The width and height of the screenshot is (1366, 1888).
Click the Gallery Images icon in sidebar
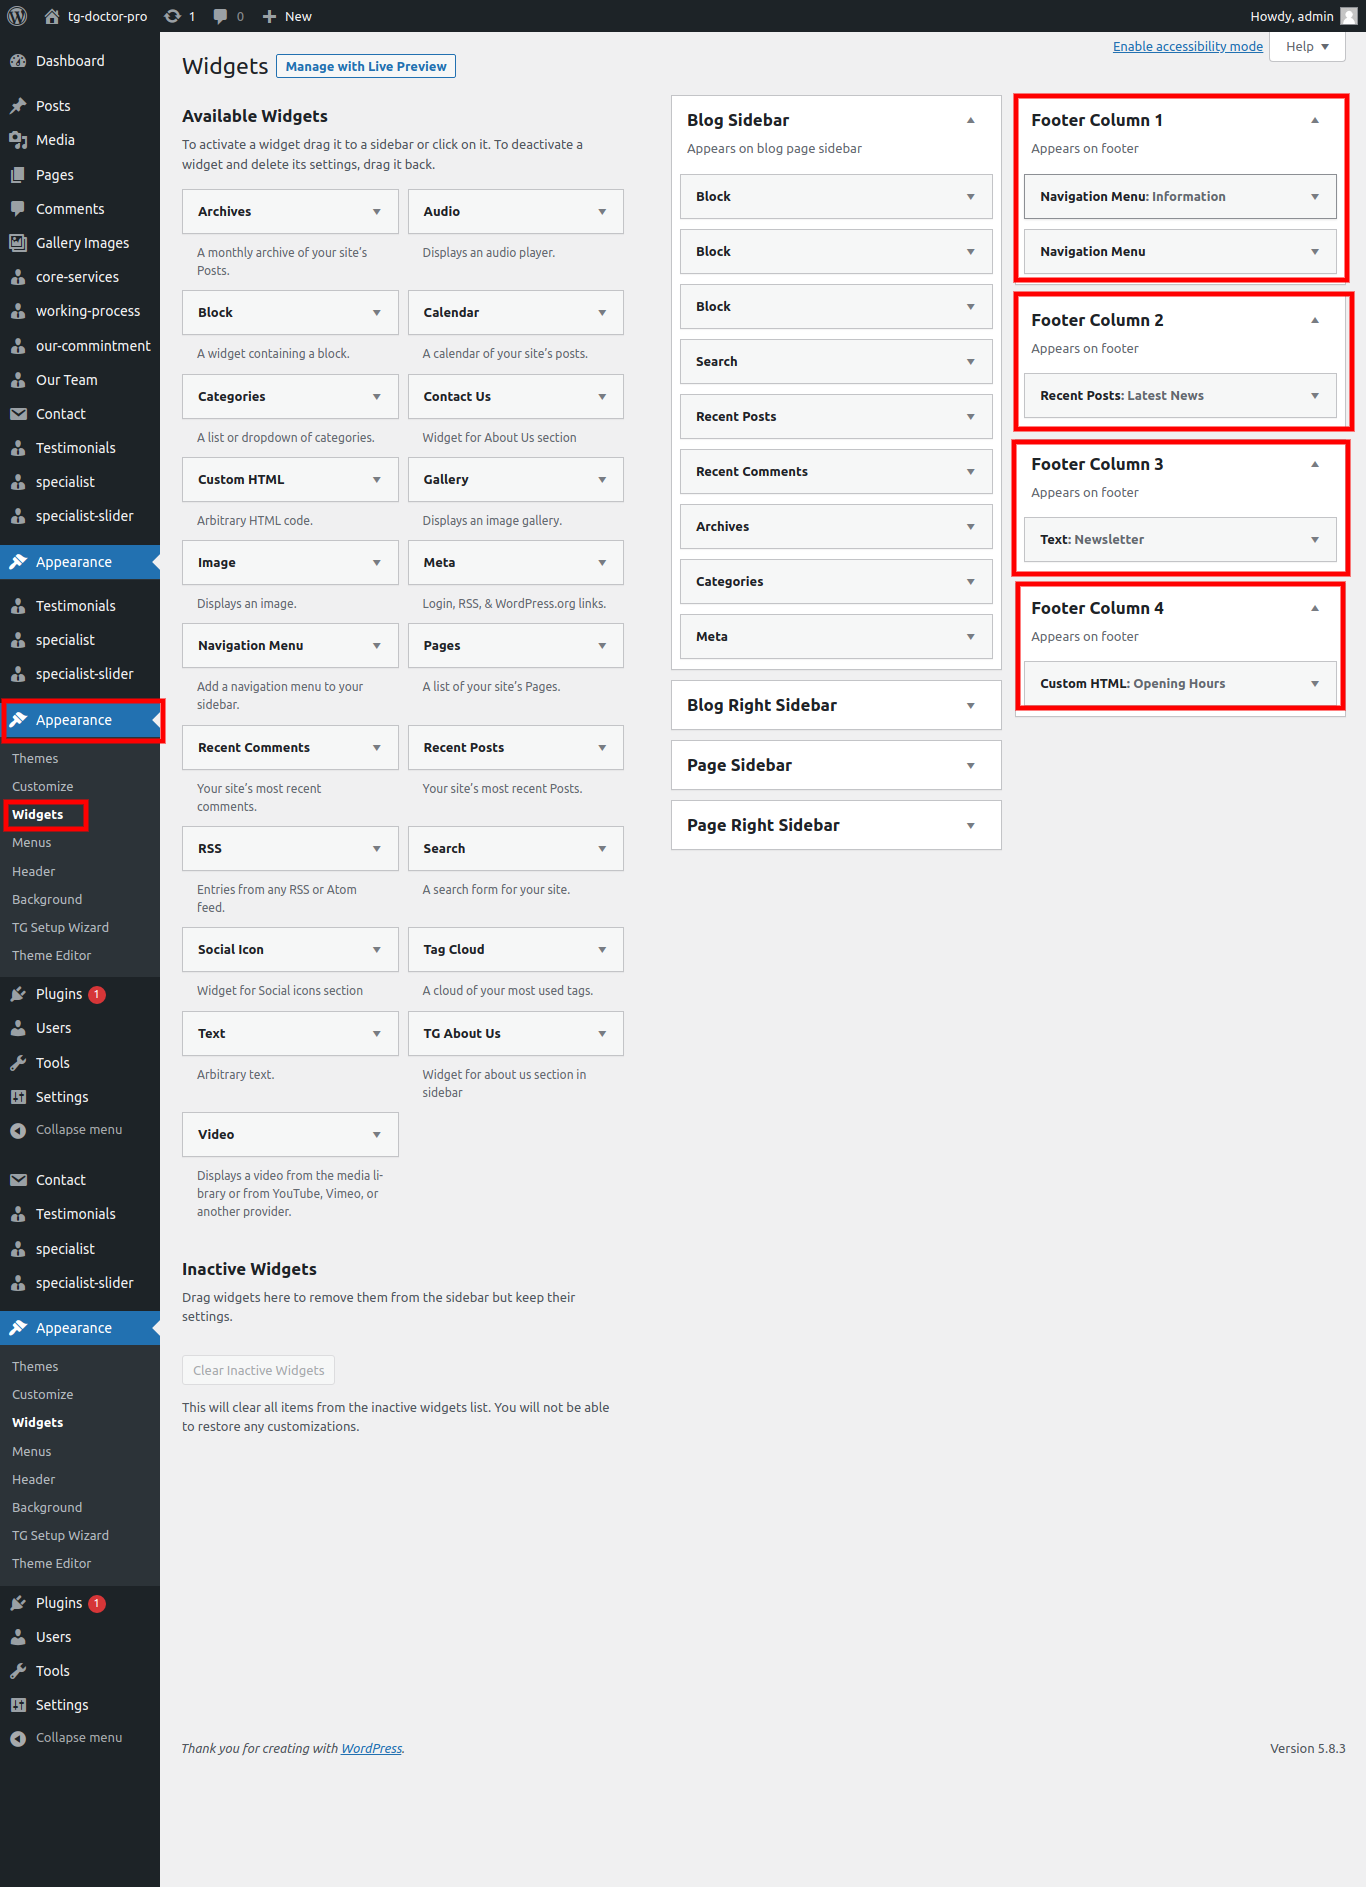pos(18,243)
